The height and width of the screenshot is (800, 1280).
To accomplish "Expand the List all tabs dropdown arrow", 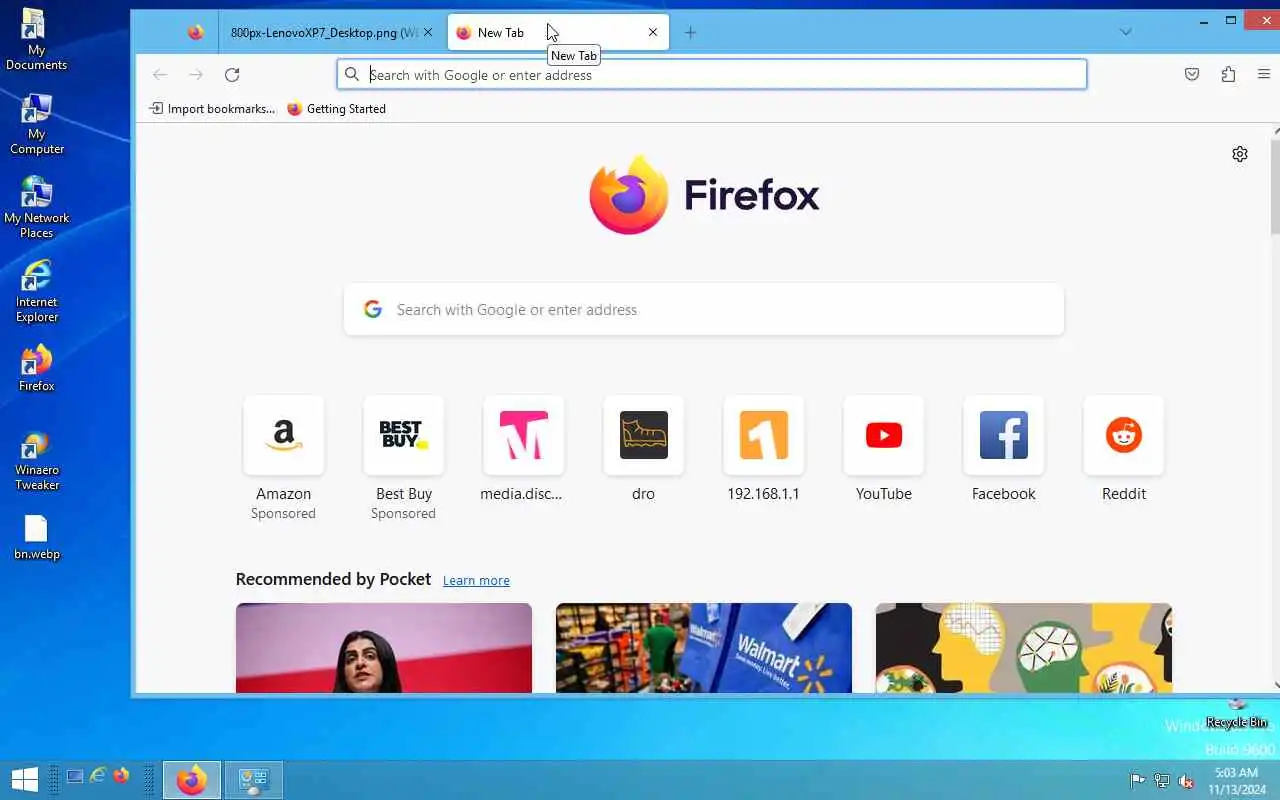I will [x=1126, y=32].
